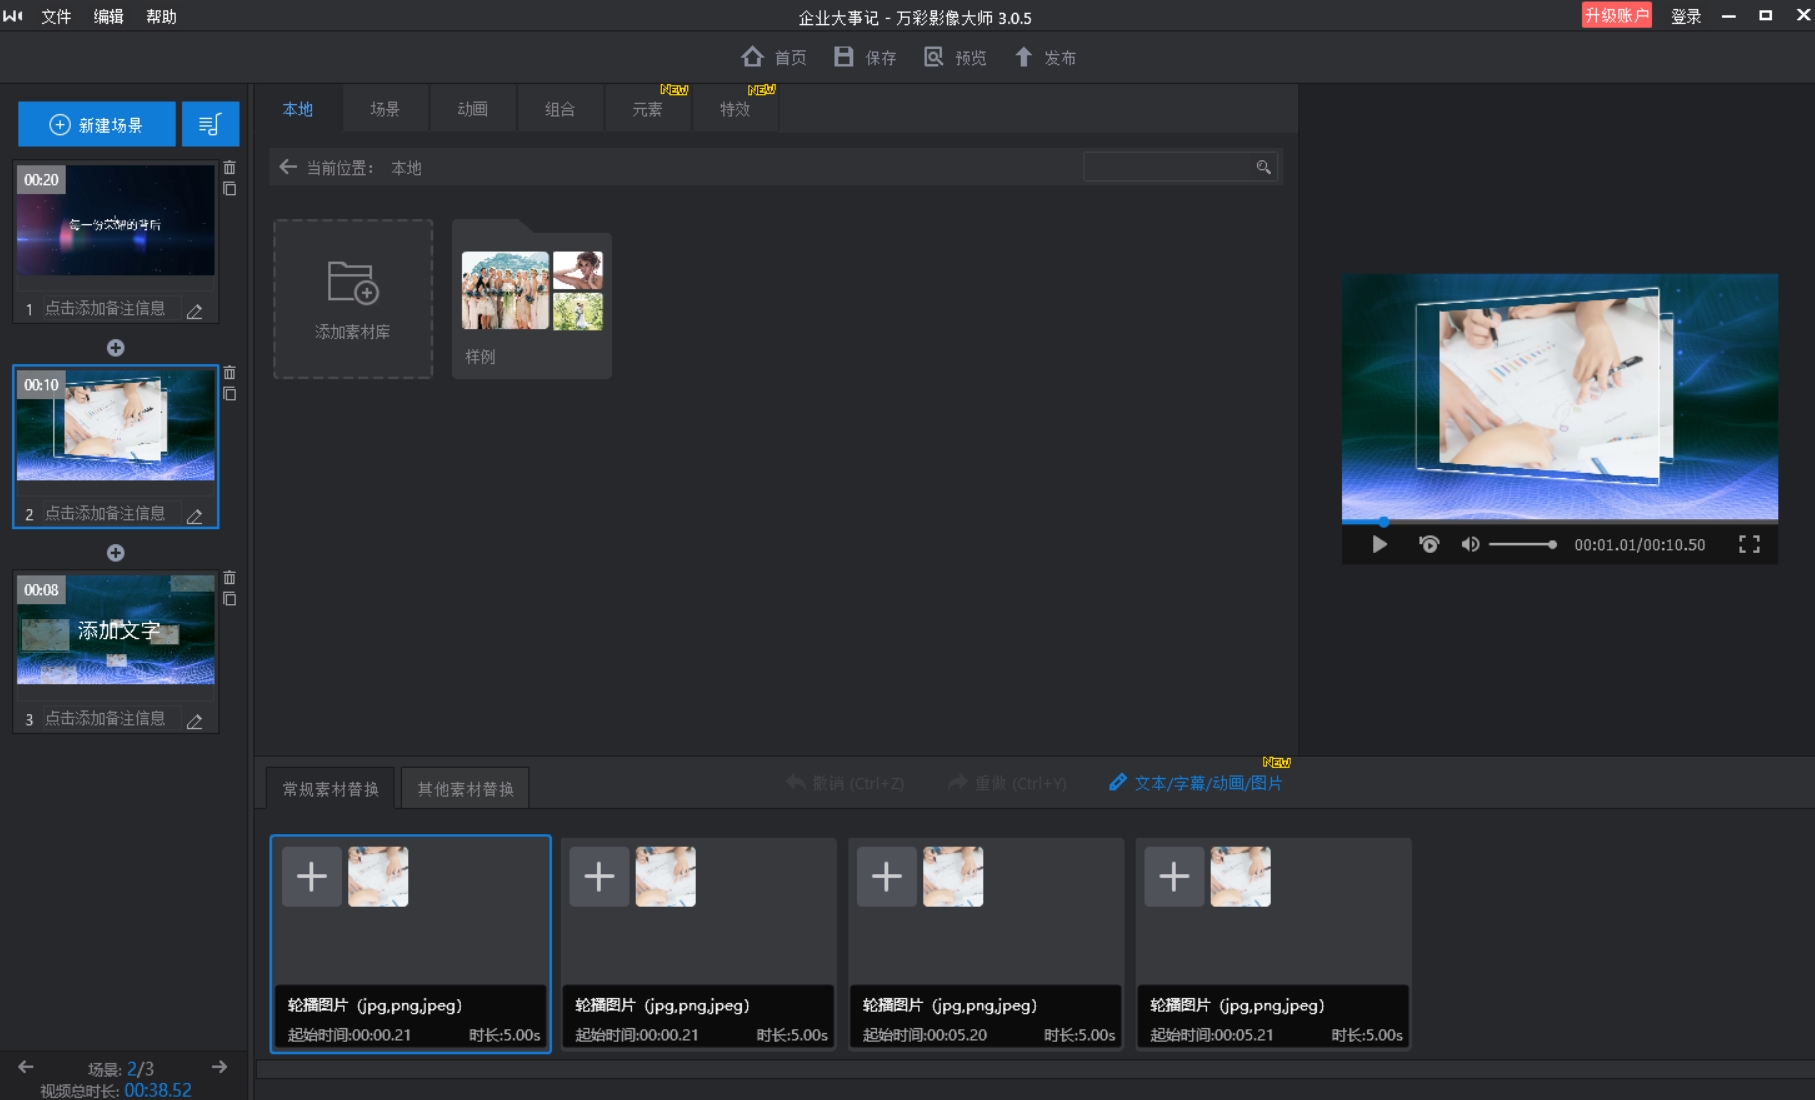Screen dimensions: 1815x1100
Task: Open 预览 preview
Action: (x=955, y=57)
